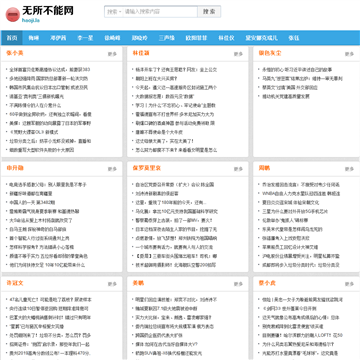
Task: Open 推动机关党建高质量发展 article
Action: pos(286,97)
